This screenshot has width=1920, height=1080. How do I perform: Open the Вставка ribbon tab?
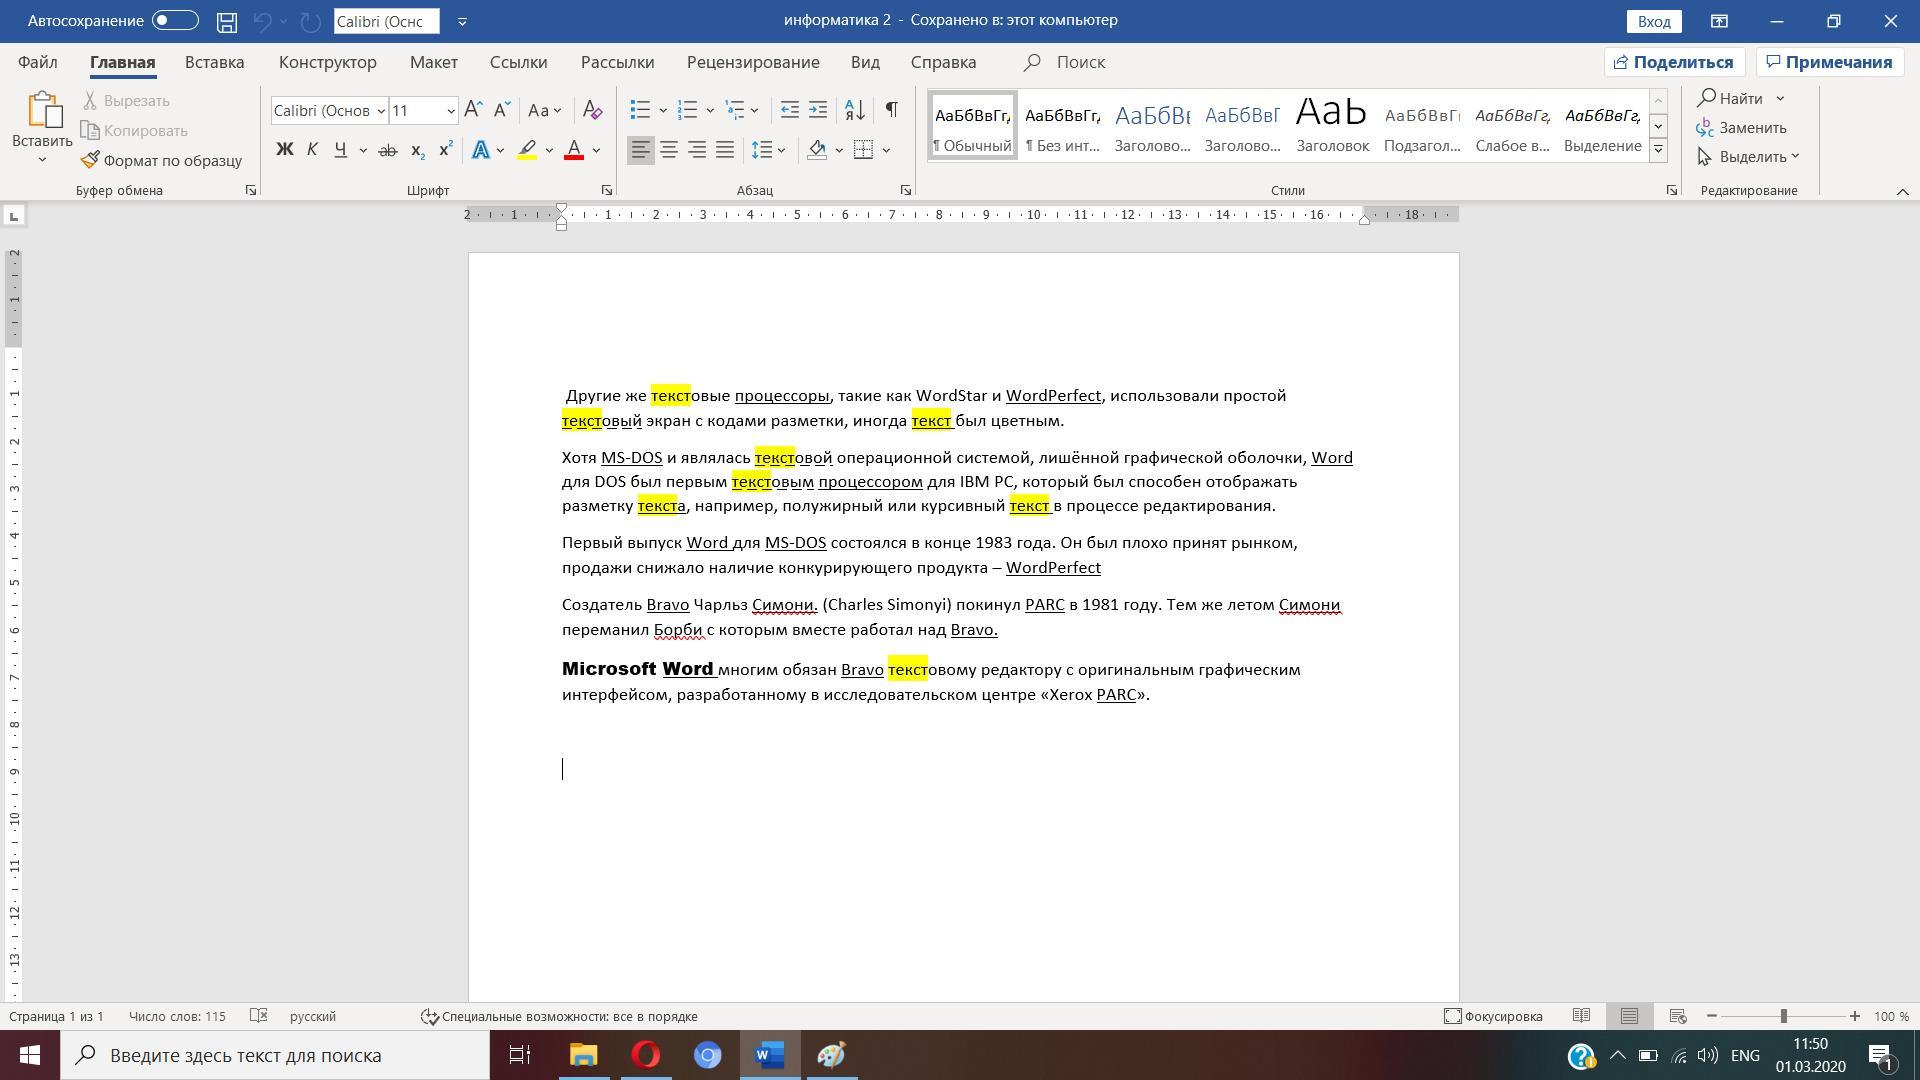point(214,62)
